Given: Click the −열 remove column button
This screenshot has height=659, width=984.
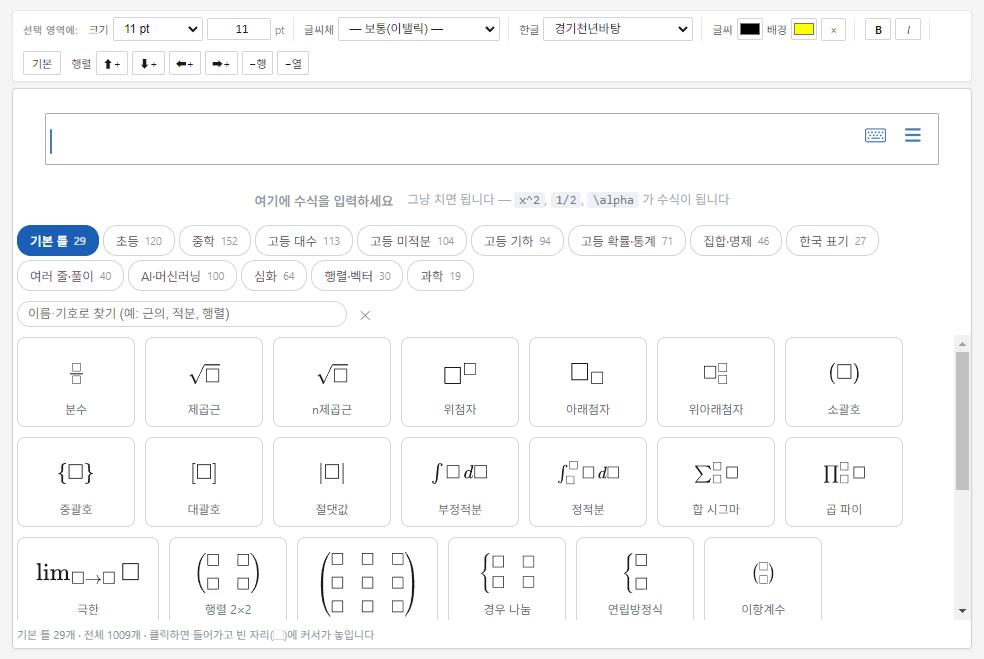Looking at the screenshot, I should [x=293, y=63].
